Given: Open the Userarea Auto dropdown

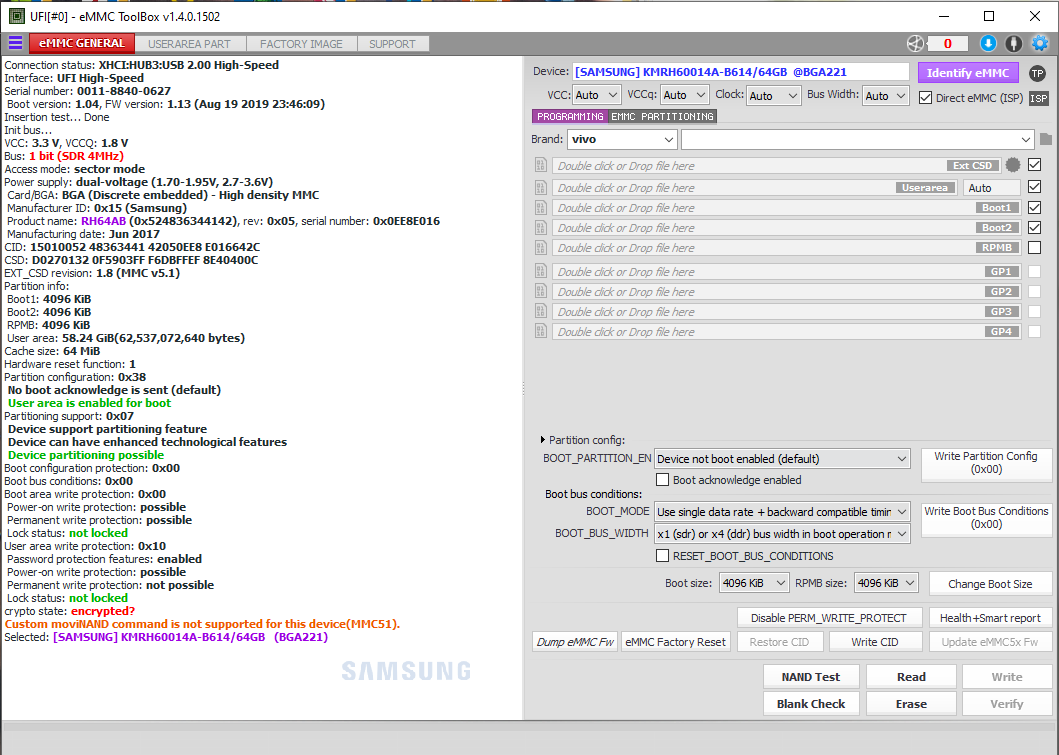Looking at the screenshot, I should click(x=991, y=188).
